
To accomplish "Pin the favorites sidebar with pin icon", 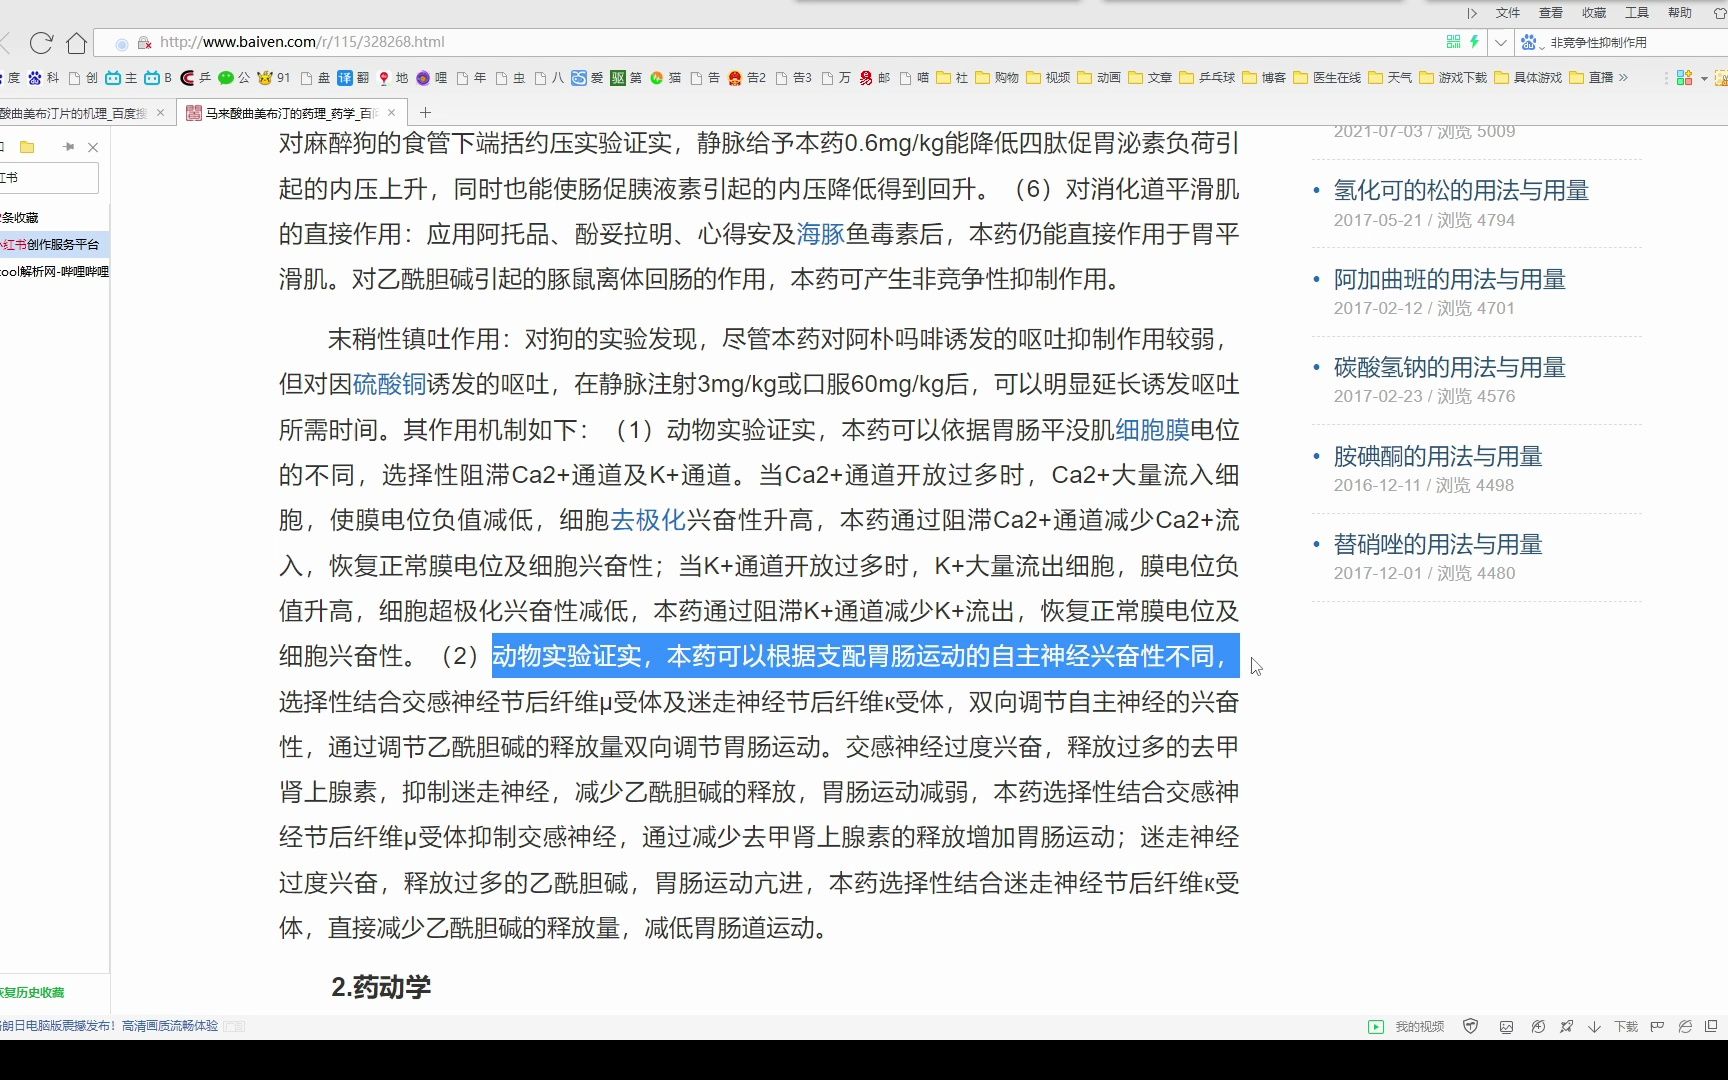I will [x=68, y=147].
